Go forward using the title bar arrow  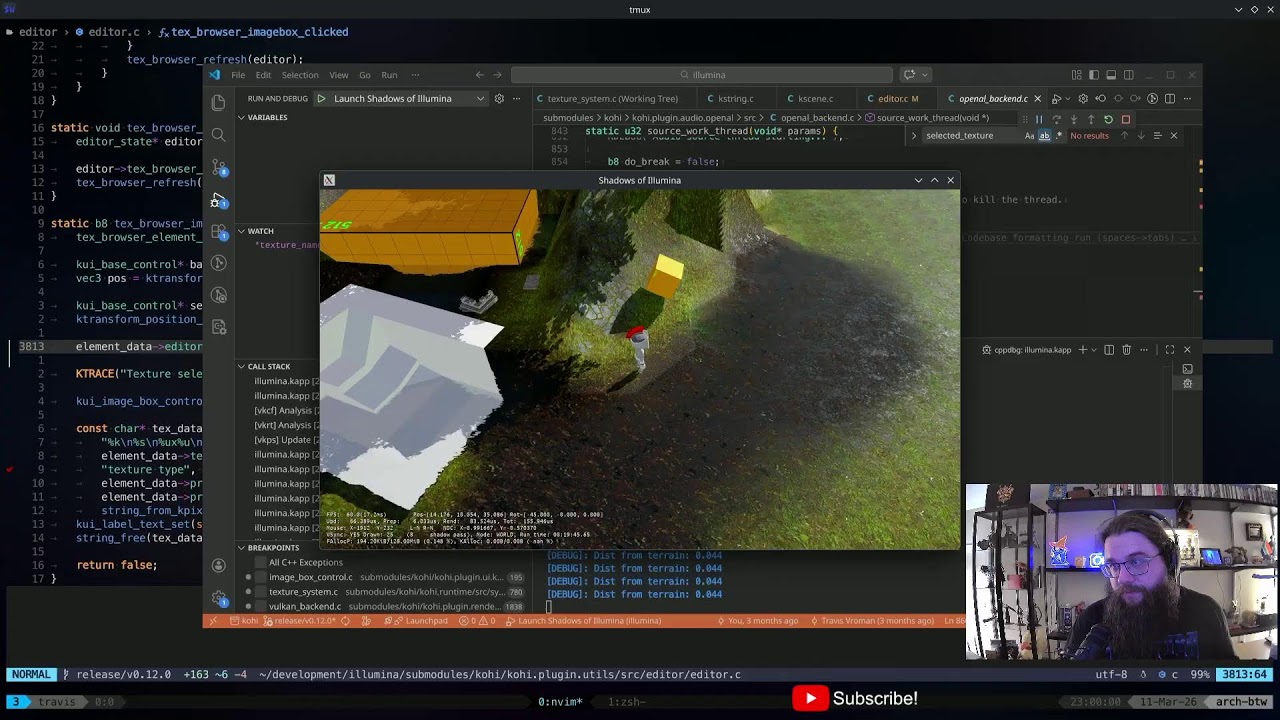tap(497, 75)
